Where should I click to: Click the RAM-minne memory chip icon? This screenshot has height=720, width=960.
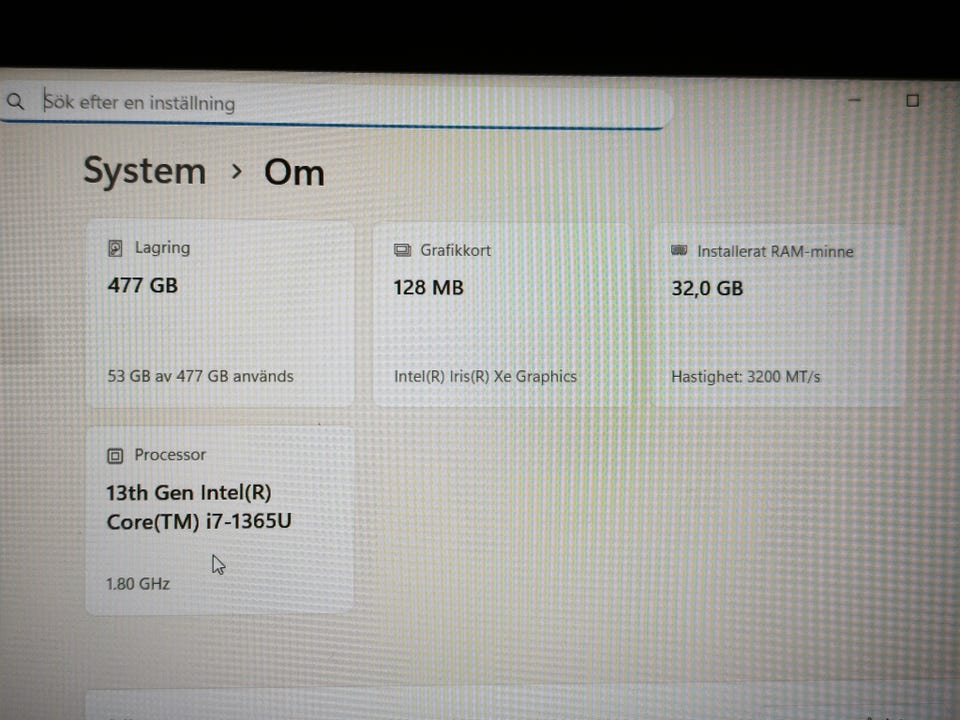pos(679,250)
